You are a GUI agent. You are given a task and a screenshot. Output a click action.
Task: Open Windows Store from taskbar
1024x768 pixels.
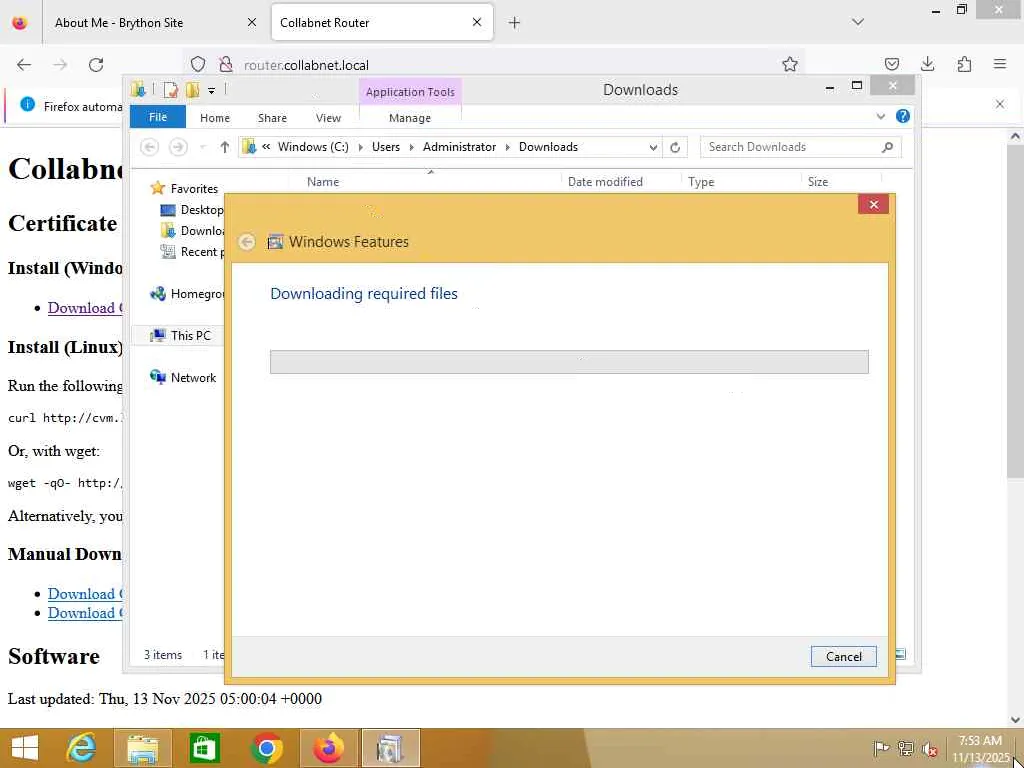204,748
